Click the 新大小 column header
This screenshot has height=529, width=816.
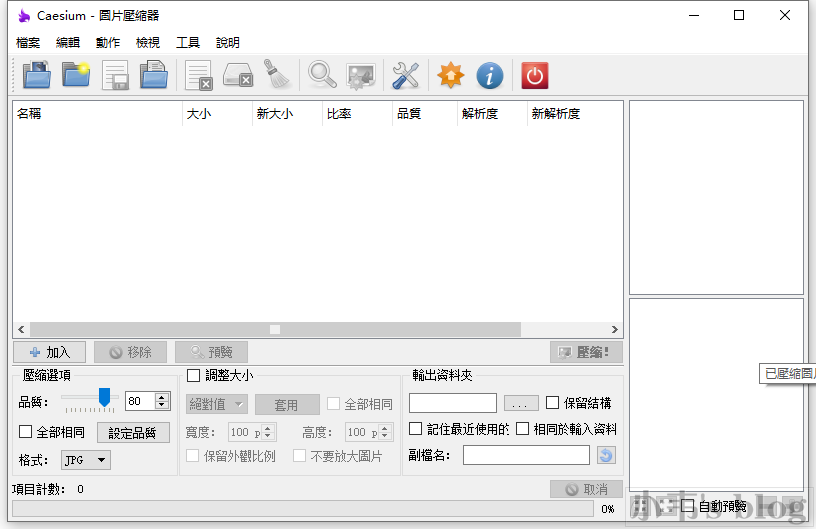pyautogui.click(x=287, y=113)
